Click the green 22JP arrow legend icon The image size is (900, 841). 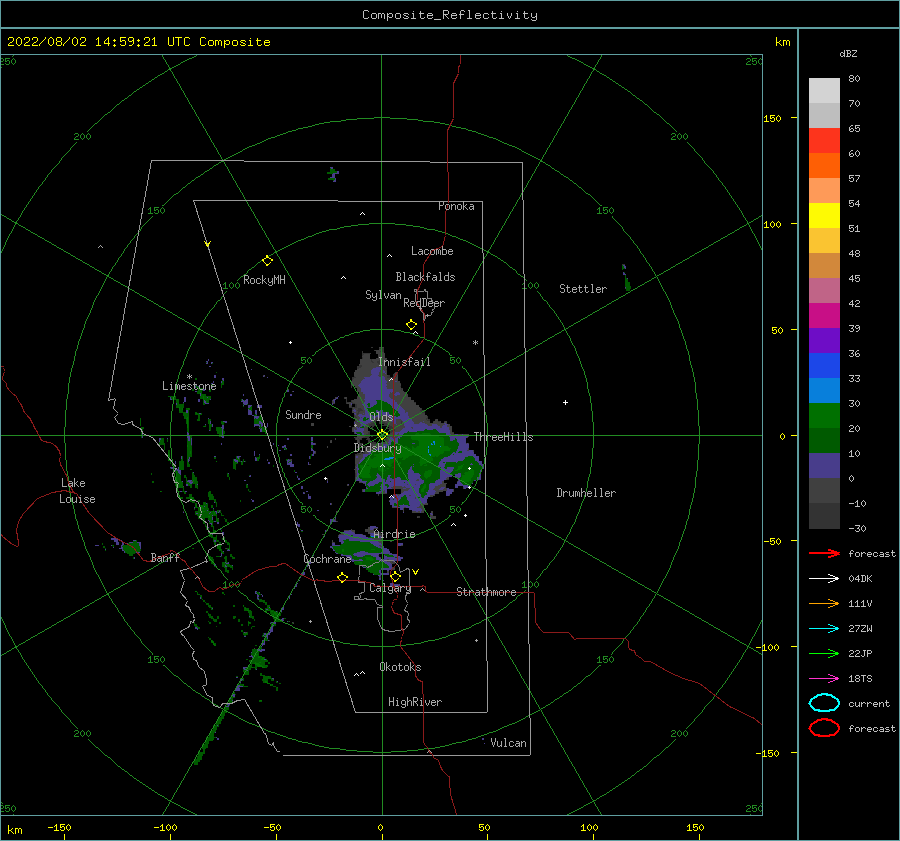(824, 653)
